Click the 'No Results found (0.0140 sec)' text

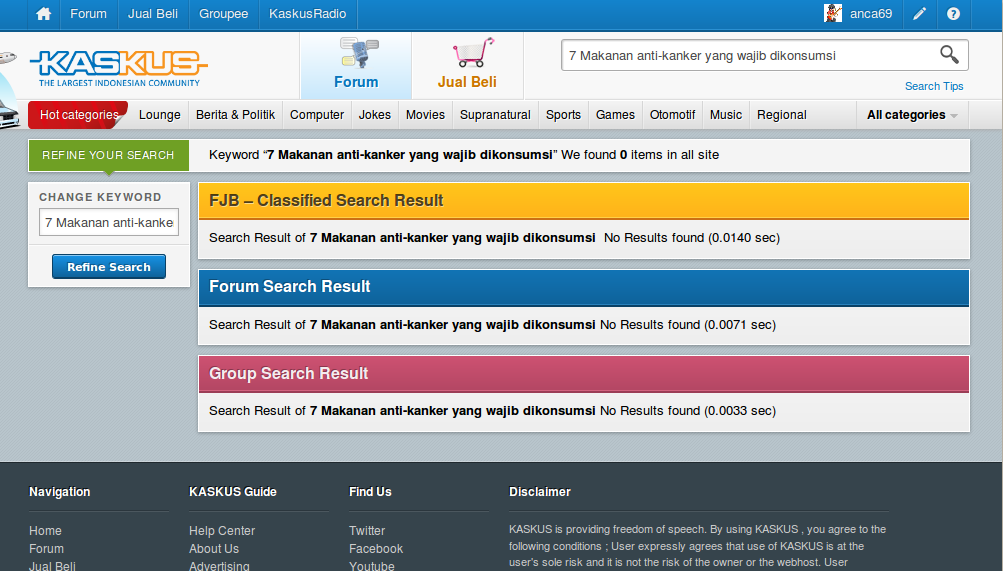(692, 238)
